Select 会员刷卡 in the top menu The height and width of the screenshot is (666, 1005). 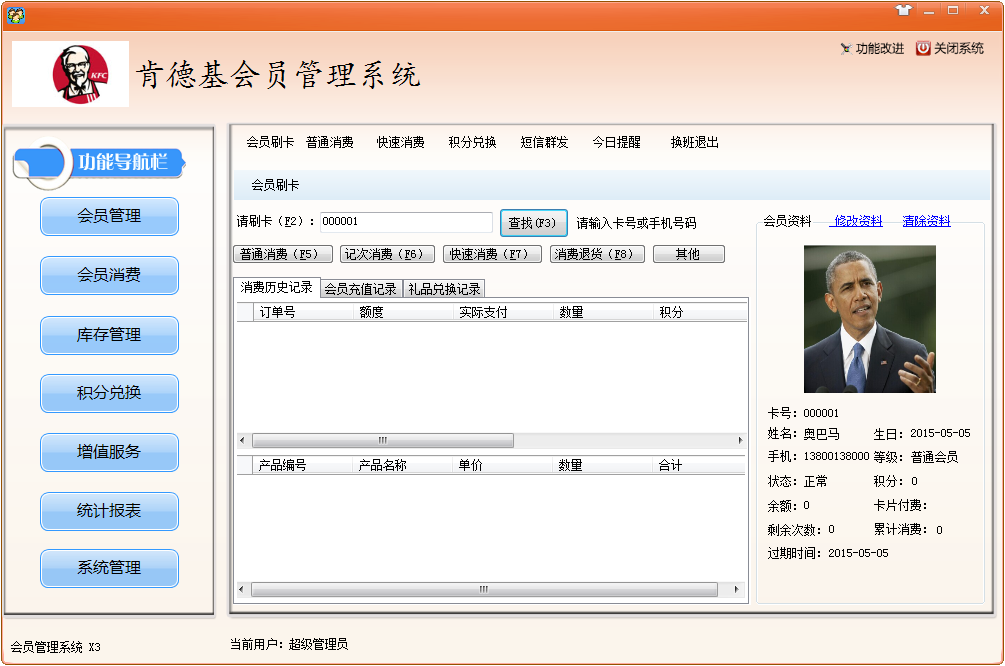click(270, 142)
